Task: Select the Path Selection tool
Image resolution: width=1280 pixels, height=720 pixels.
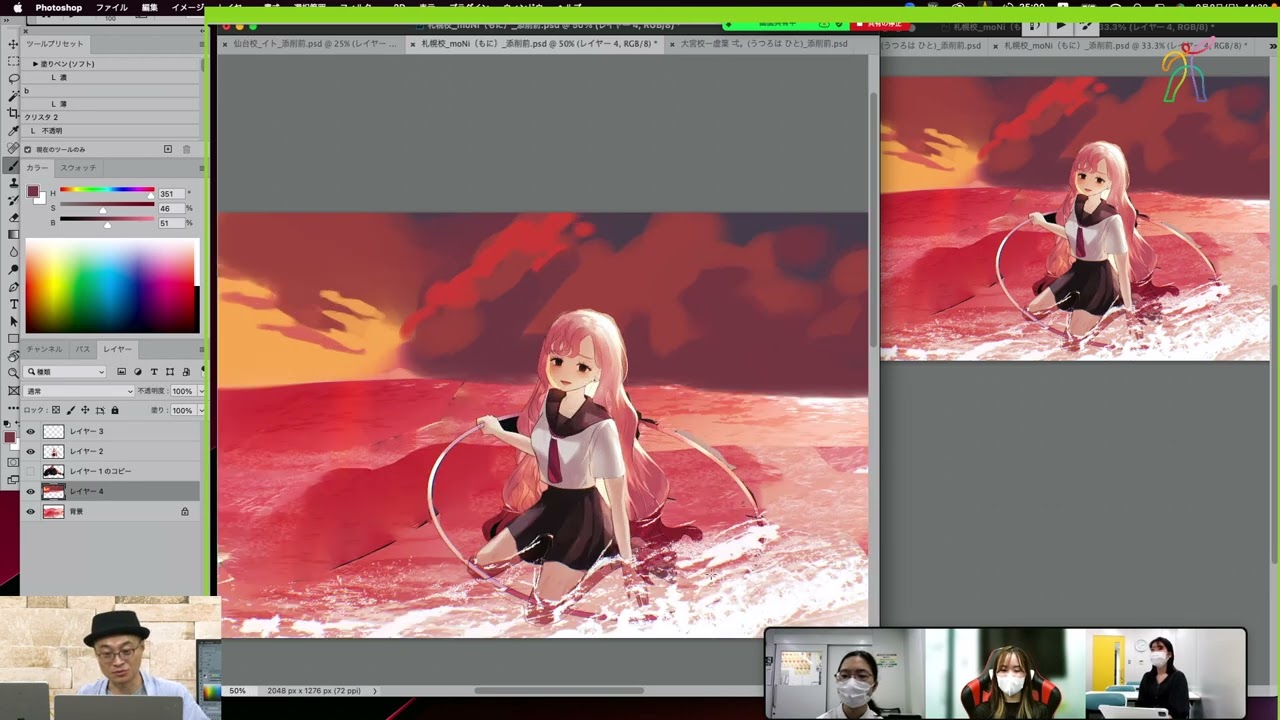Action: tap(13, 321)
